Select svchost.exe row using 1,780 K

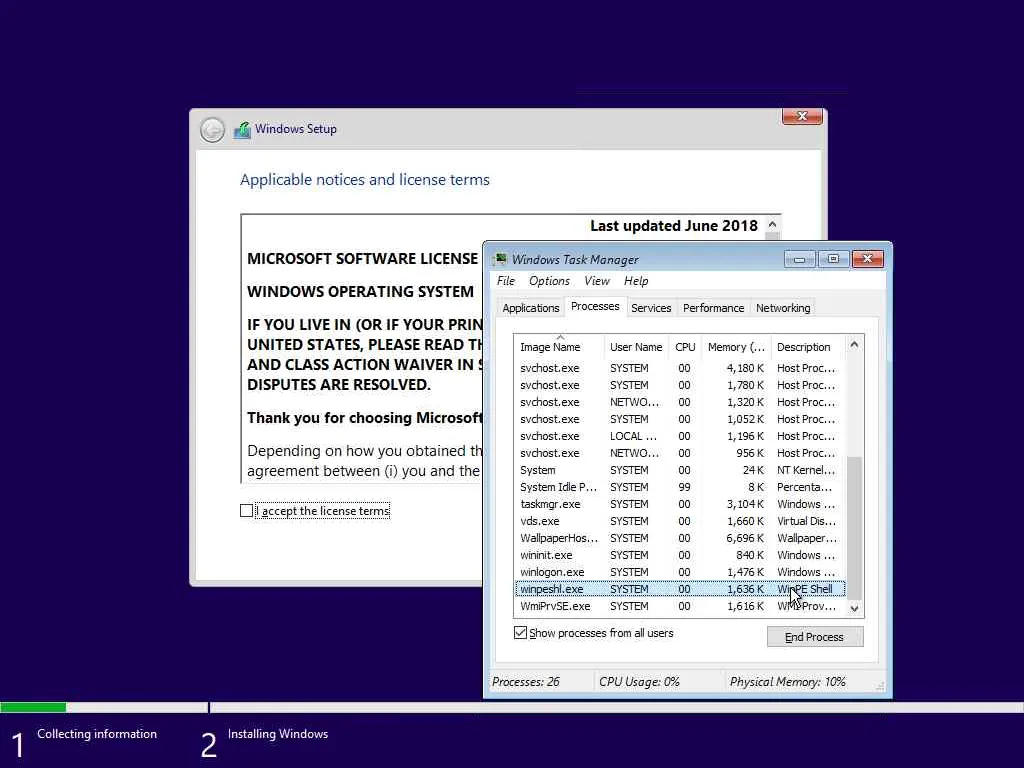tap(680, 385)
